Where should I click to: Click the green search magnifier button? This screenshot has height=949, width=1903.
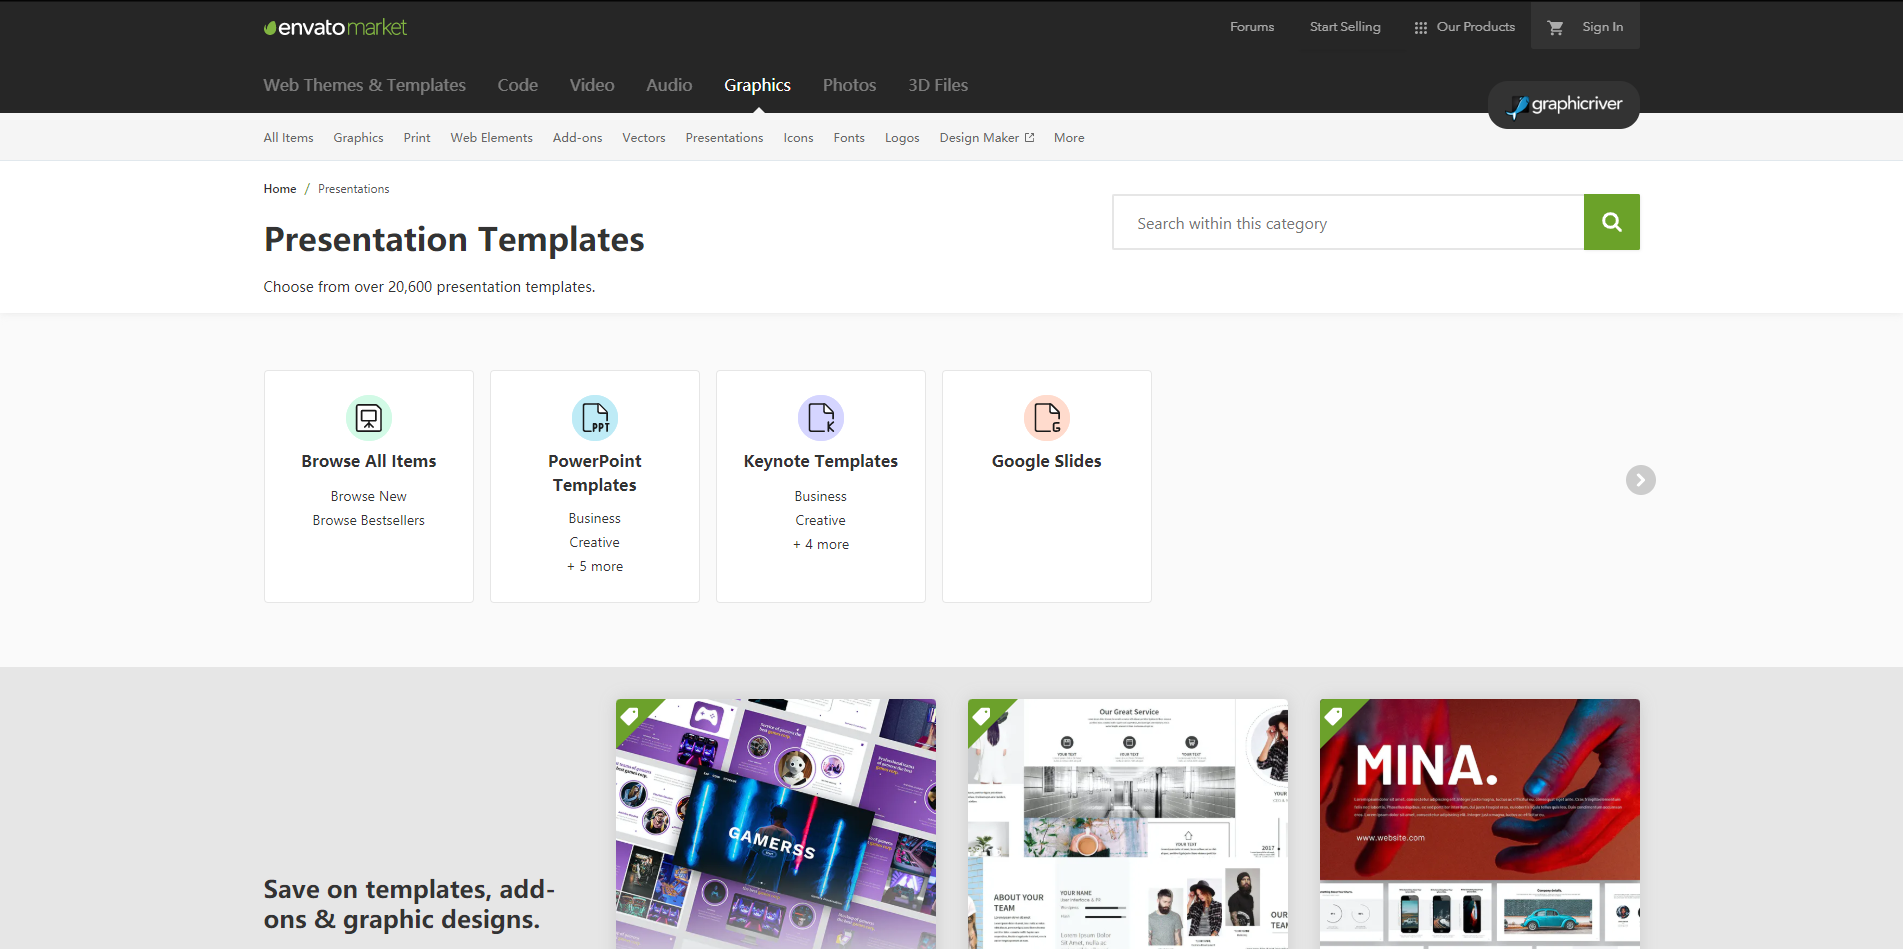point(1611,222)
